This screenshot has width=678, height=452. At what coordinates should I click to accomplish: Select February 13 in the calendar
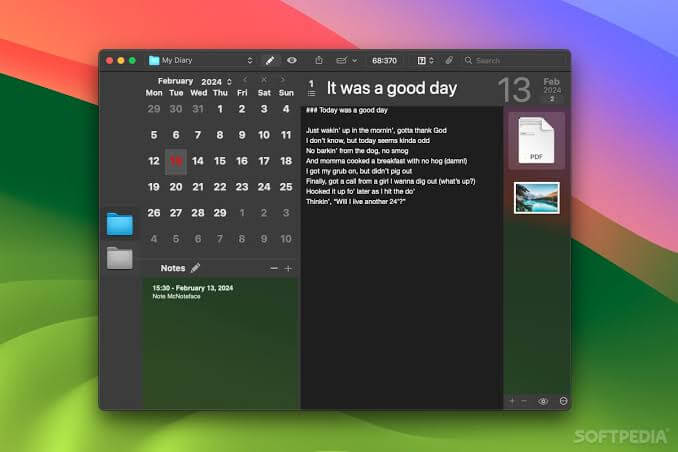point(176,162)
